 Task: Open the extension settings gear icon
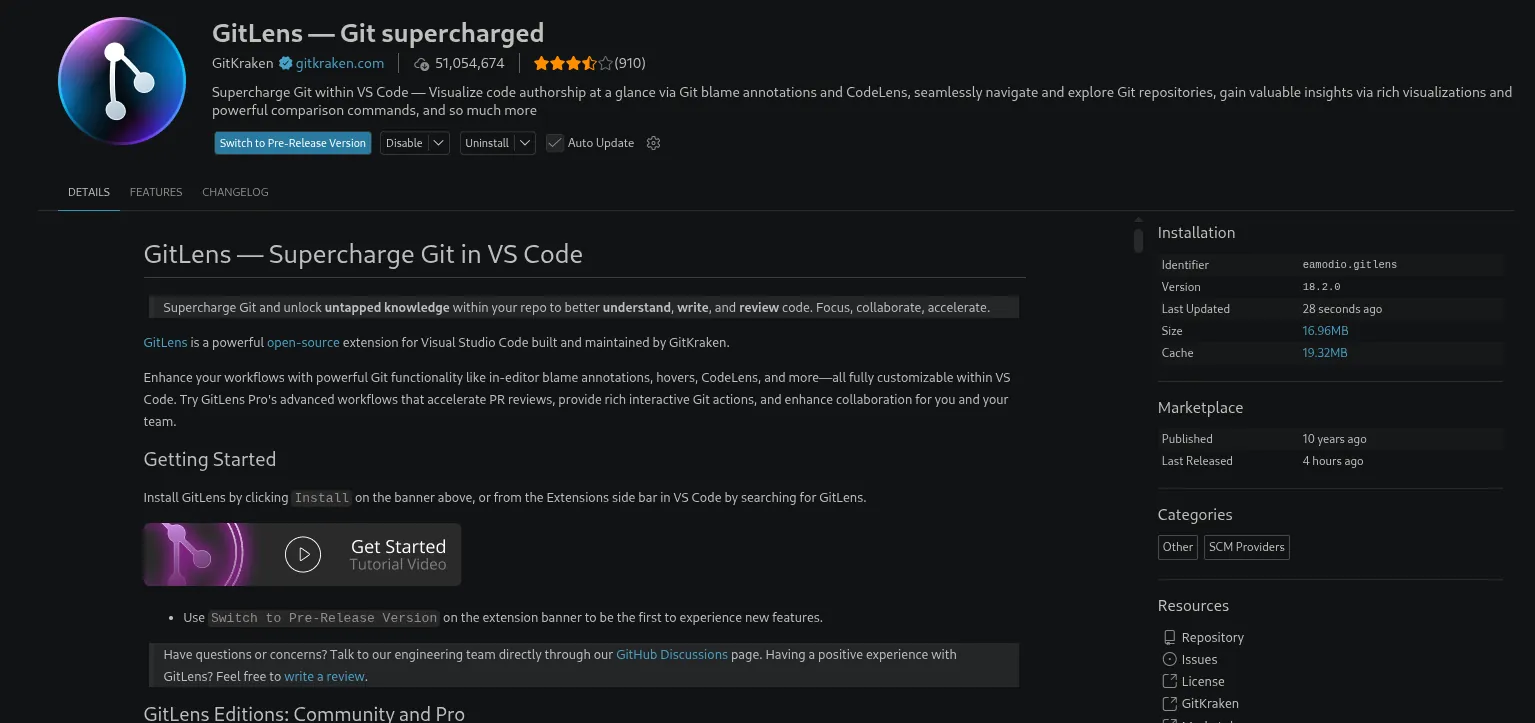click(654, 143)
